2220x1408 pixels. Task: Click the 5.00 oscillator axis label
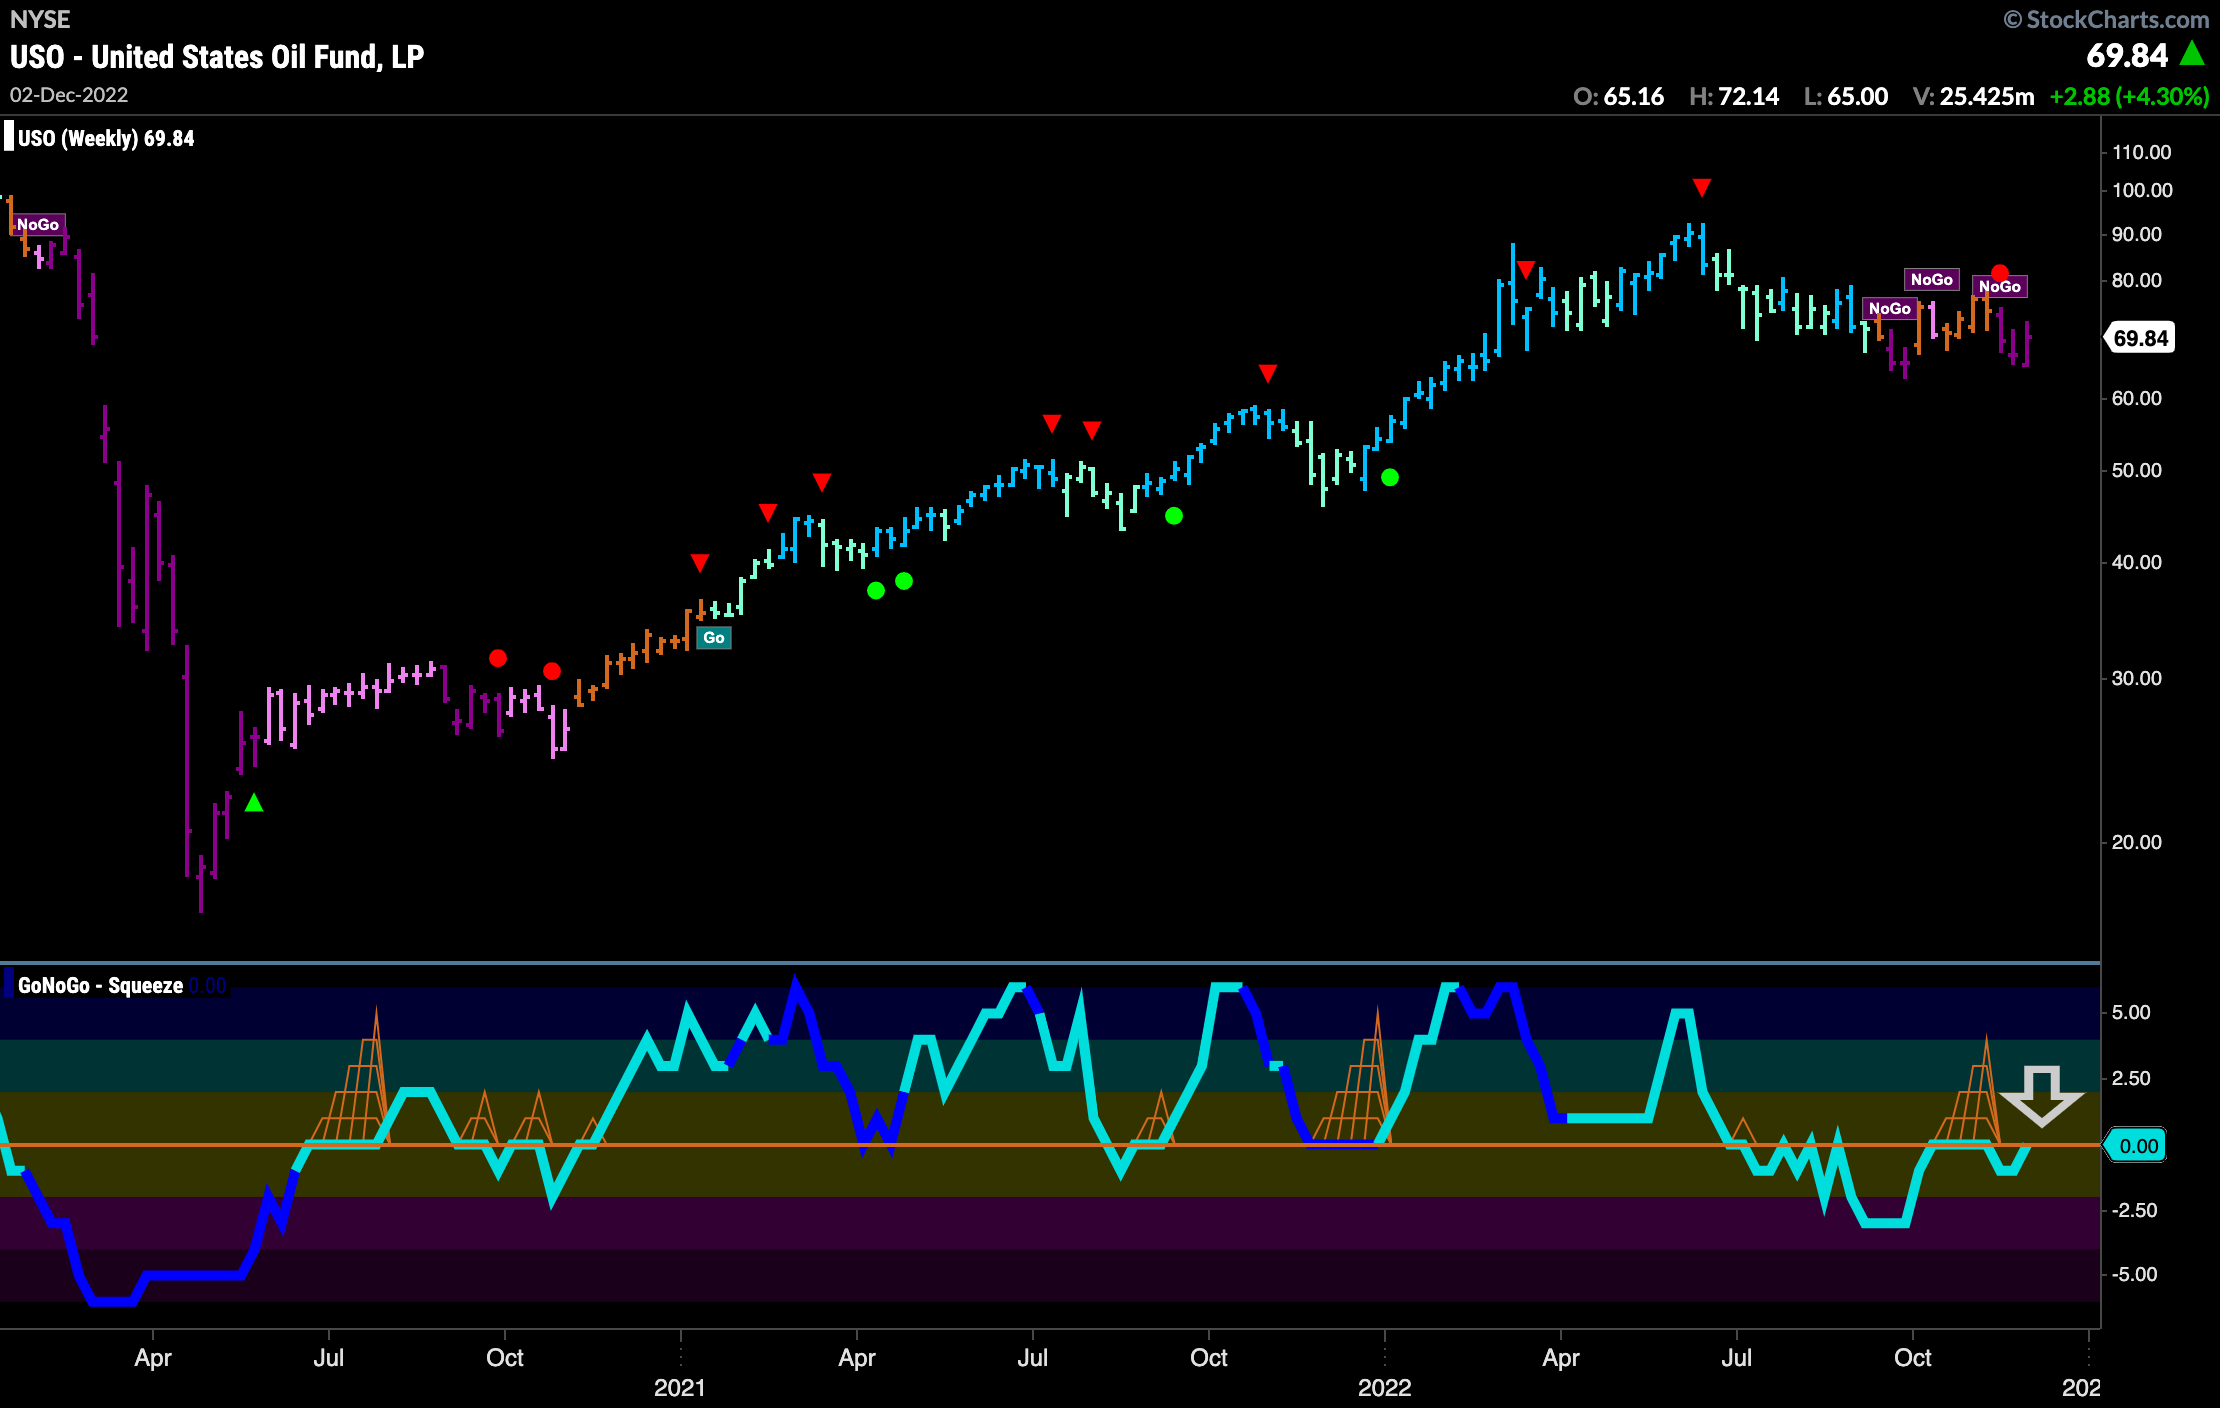click(x=2131, y=1012)
